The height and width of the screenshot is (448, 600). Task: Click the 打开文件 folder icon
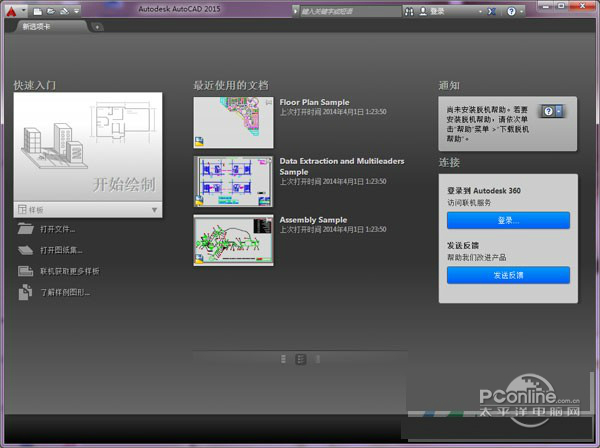pyautogui.click(x=26, y=229)
